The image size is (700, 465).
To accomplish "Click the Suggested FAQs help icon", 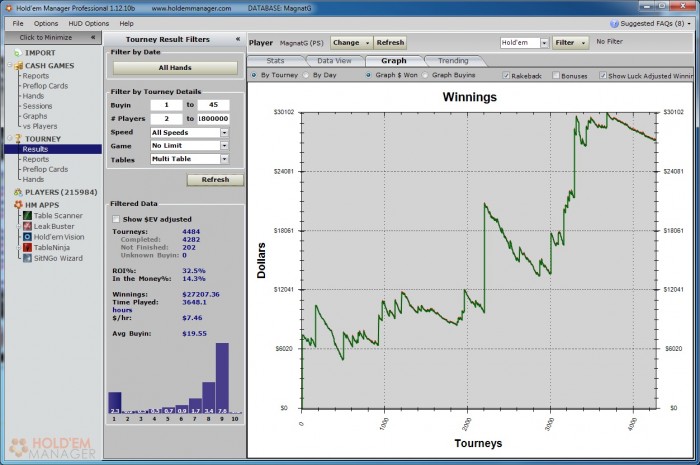I will (x=614, y=24).
